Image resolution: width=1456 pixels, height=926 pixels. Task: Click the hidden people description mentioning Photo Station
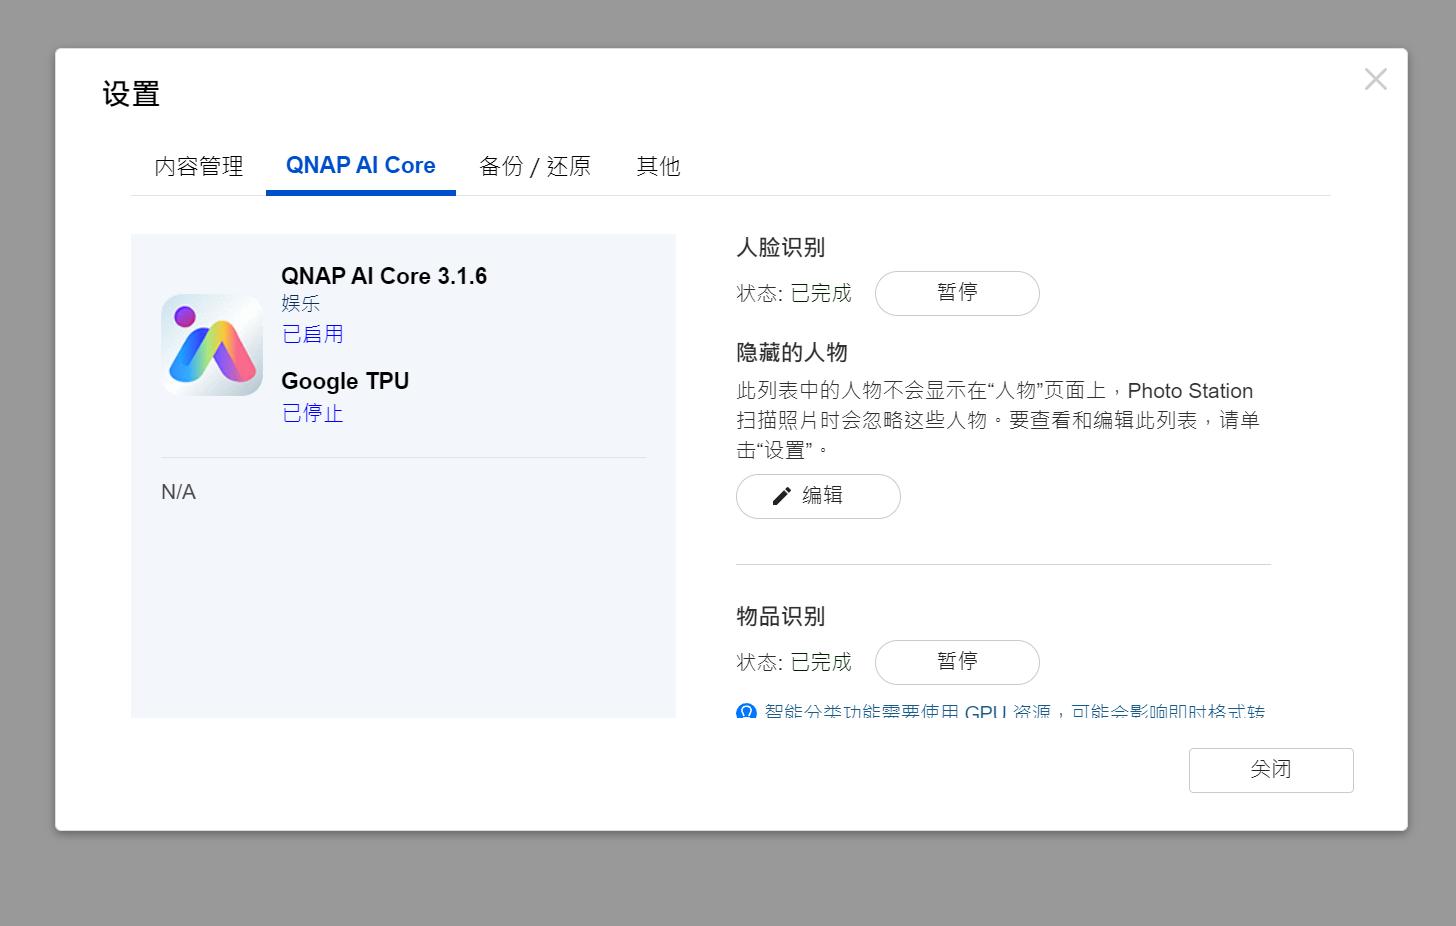(x=998, y=420)
